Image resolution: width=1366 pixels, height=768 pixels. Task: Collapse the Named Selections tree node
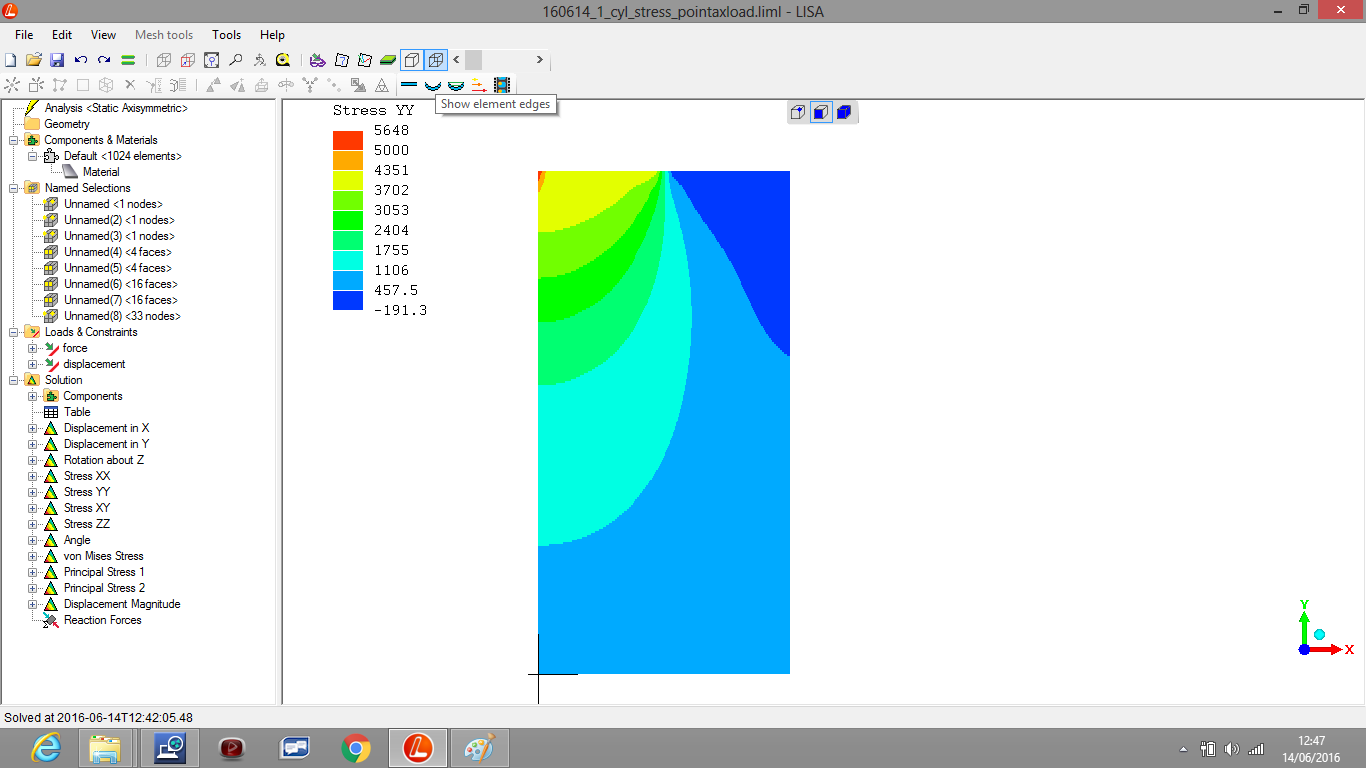tap(13, 188)
